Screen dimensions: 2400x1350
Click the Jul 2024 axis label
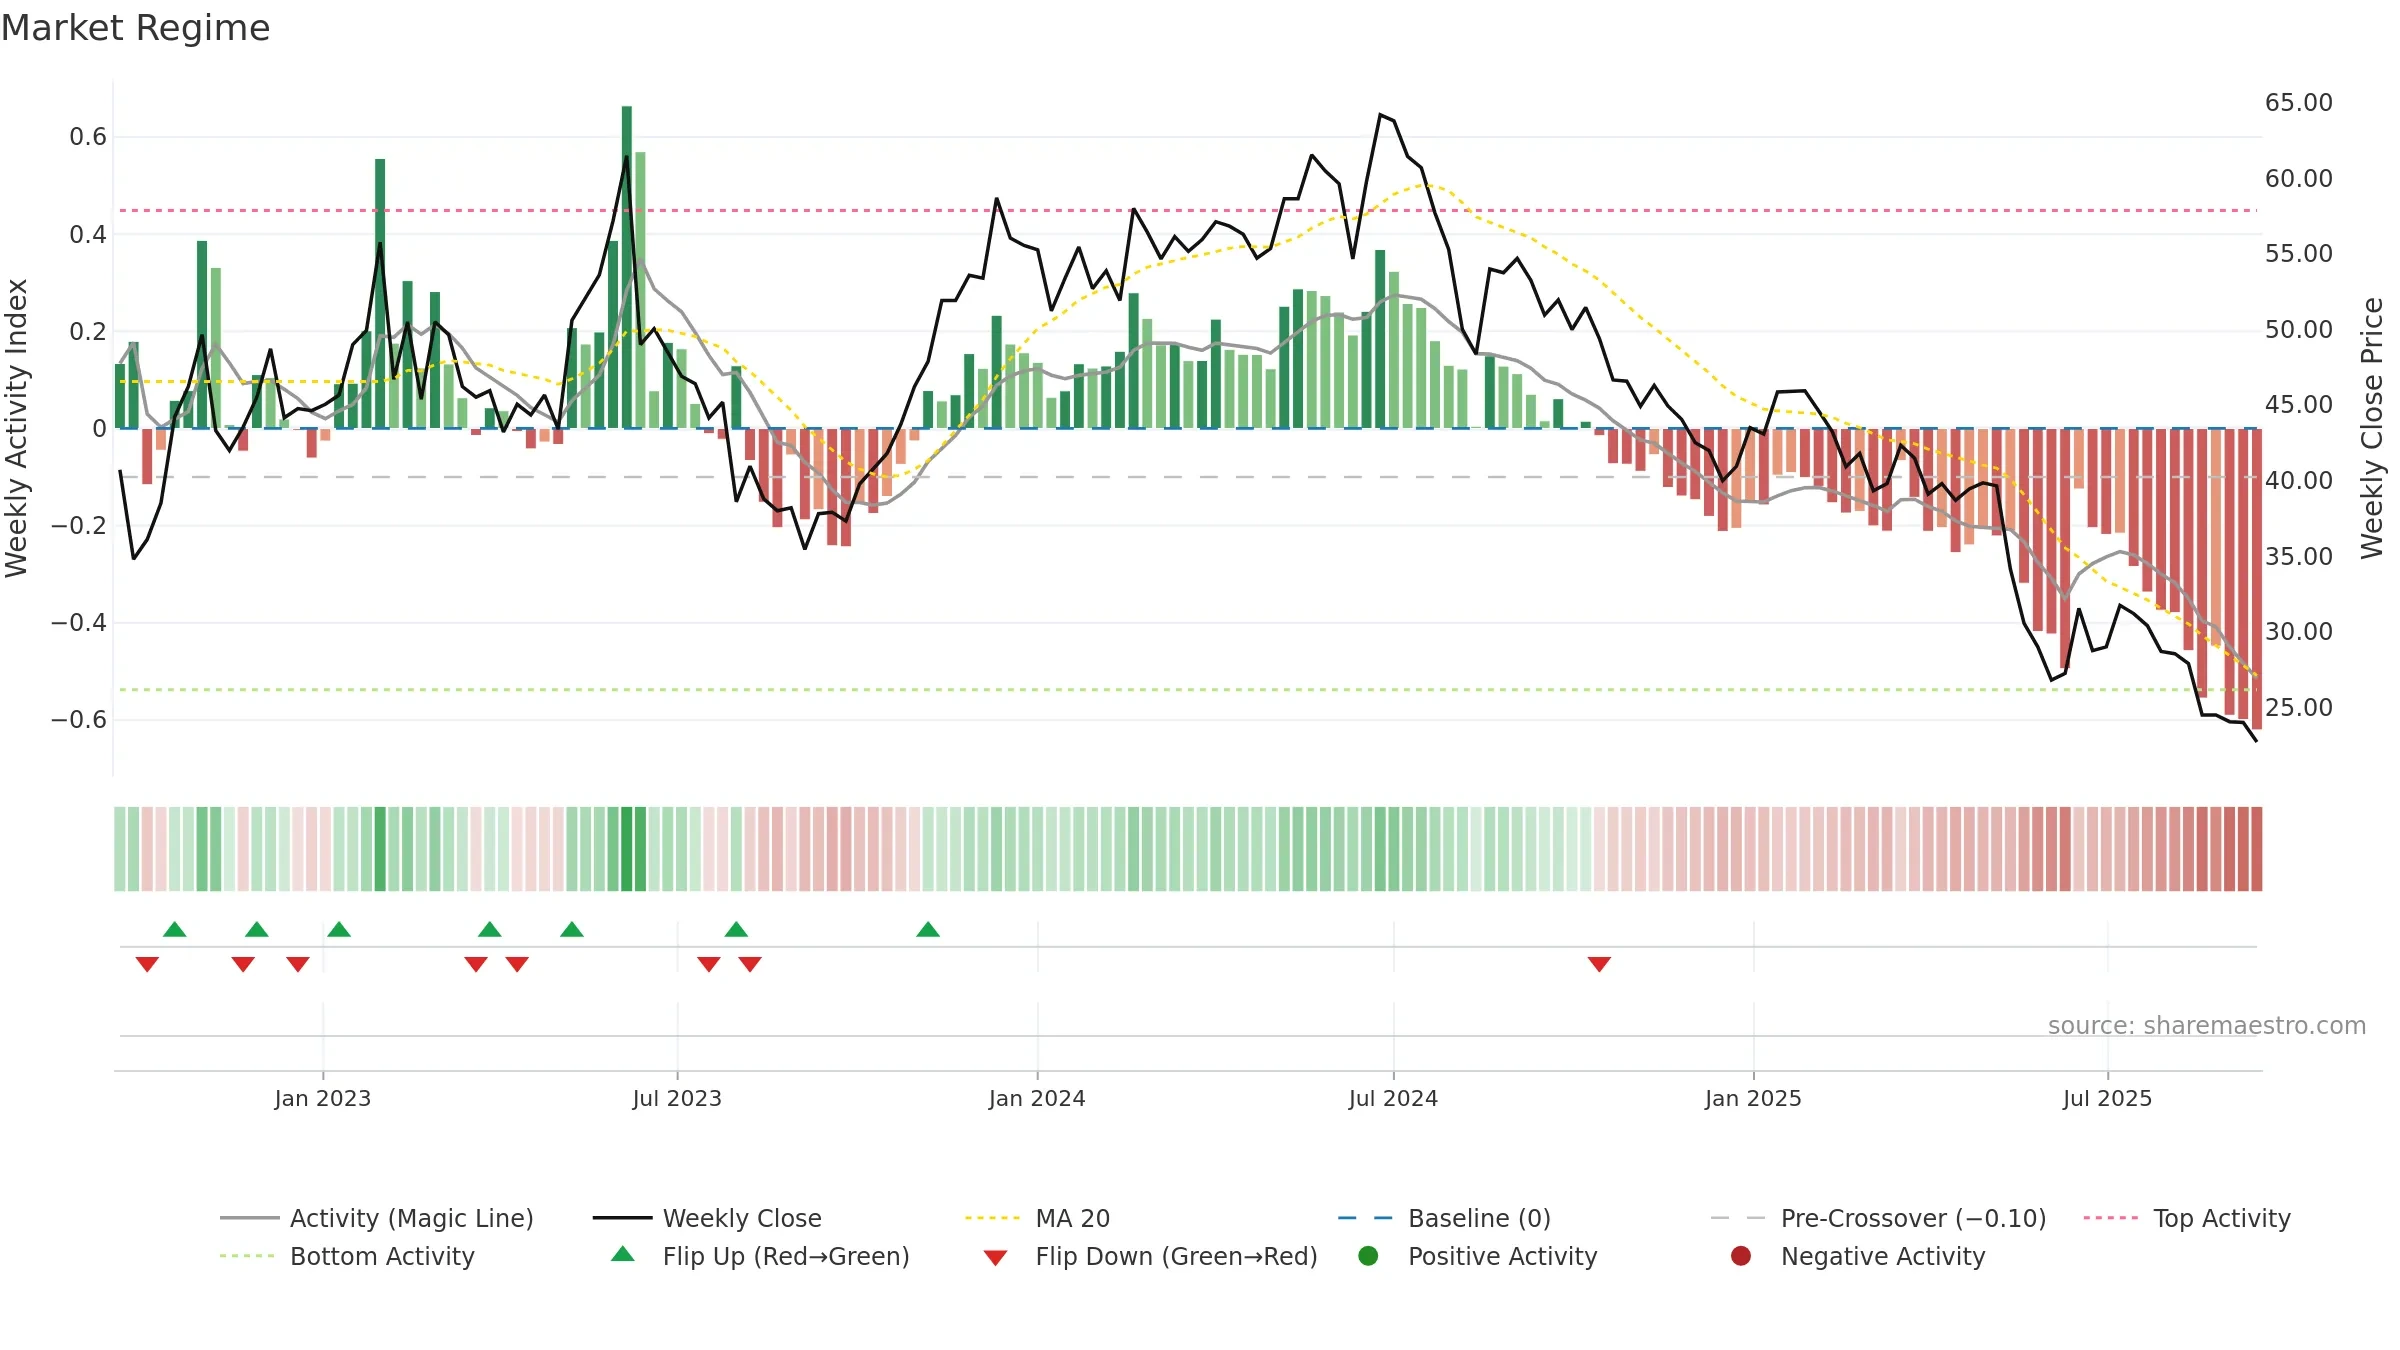click(1393, 1098)
